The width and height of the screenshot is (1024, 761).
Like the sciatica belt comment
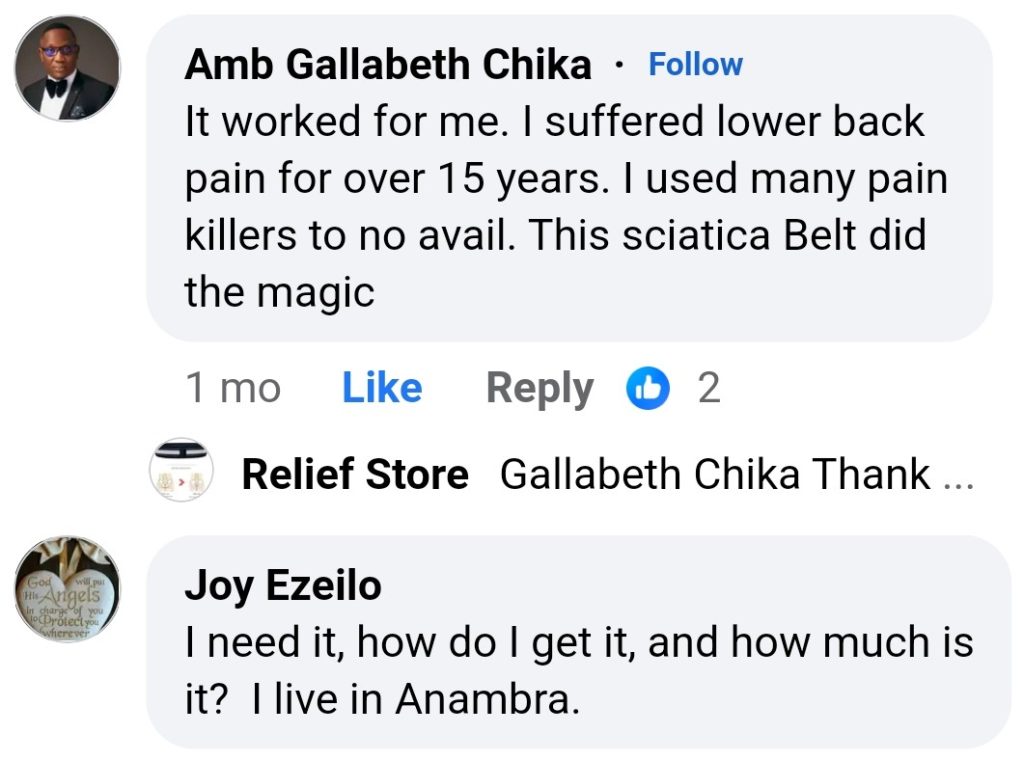pos(381,388)
